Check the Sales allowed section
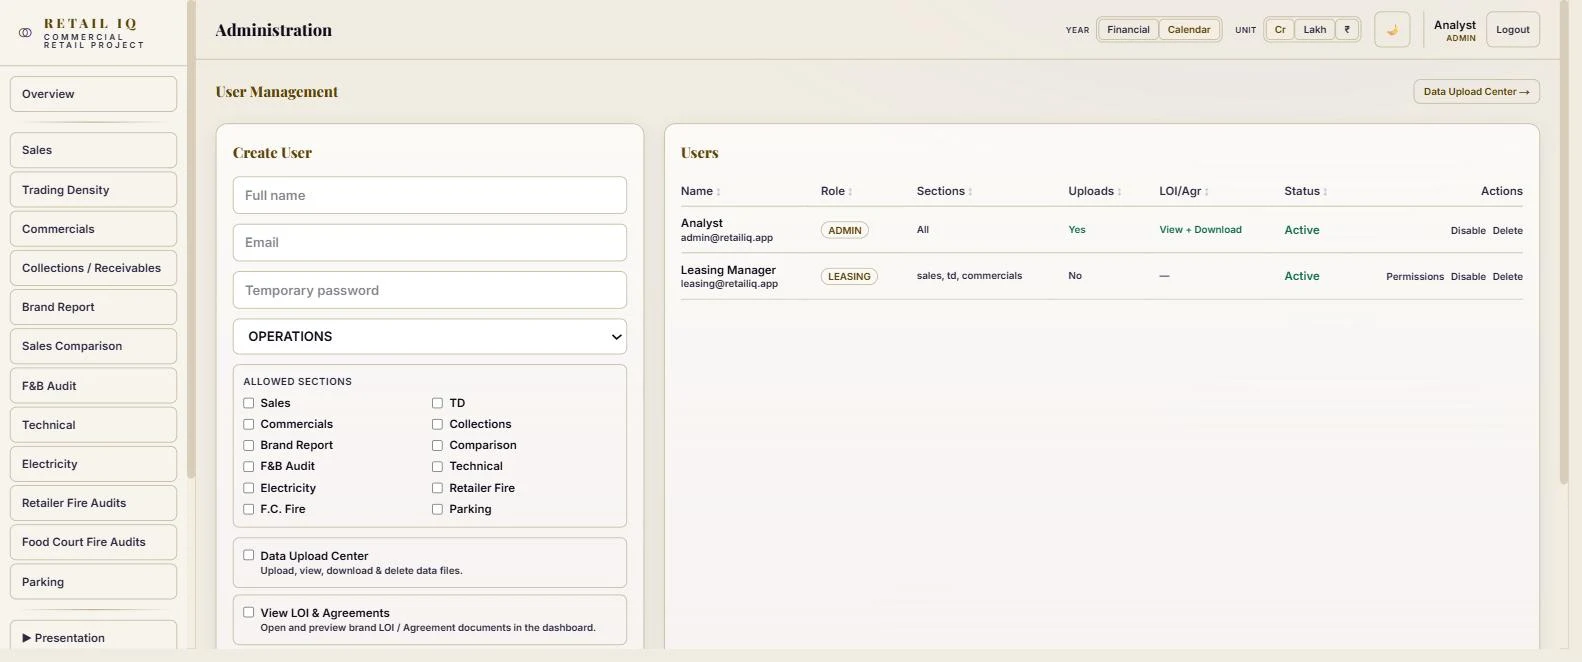Screen dimensions: 1582x662 249,403
